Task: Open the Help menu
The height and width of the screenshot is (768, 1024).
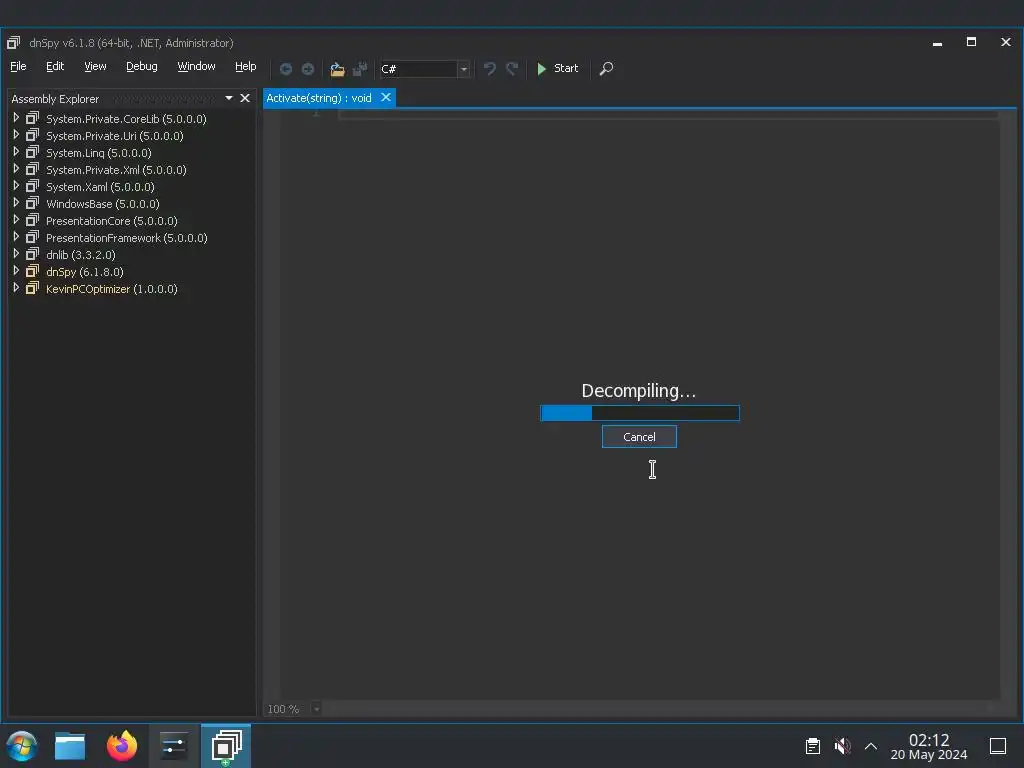Action: pos(246,67)
